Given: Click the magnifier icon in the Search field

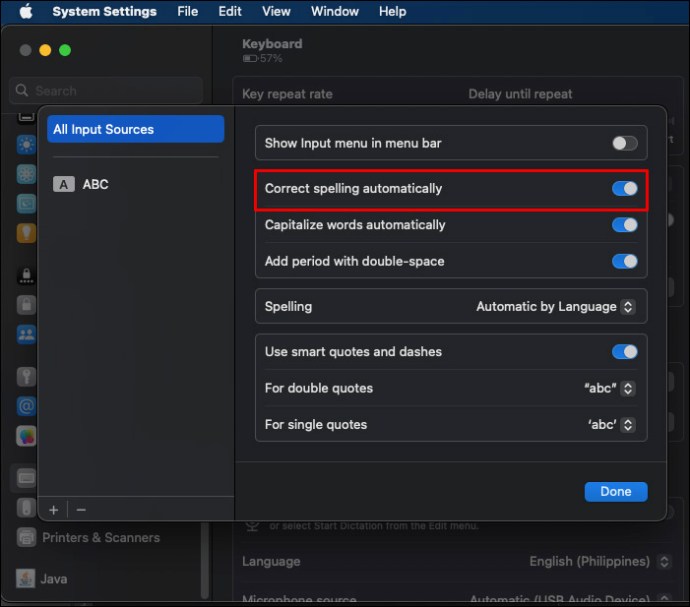Looking at the screenshot, I should pos(22,90).
